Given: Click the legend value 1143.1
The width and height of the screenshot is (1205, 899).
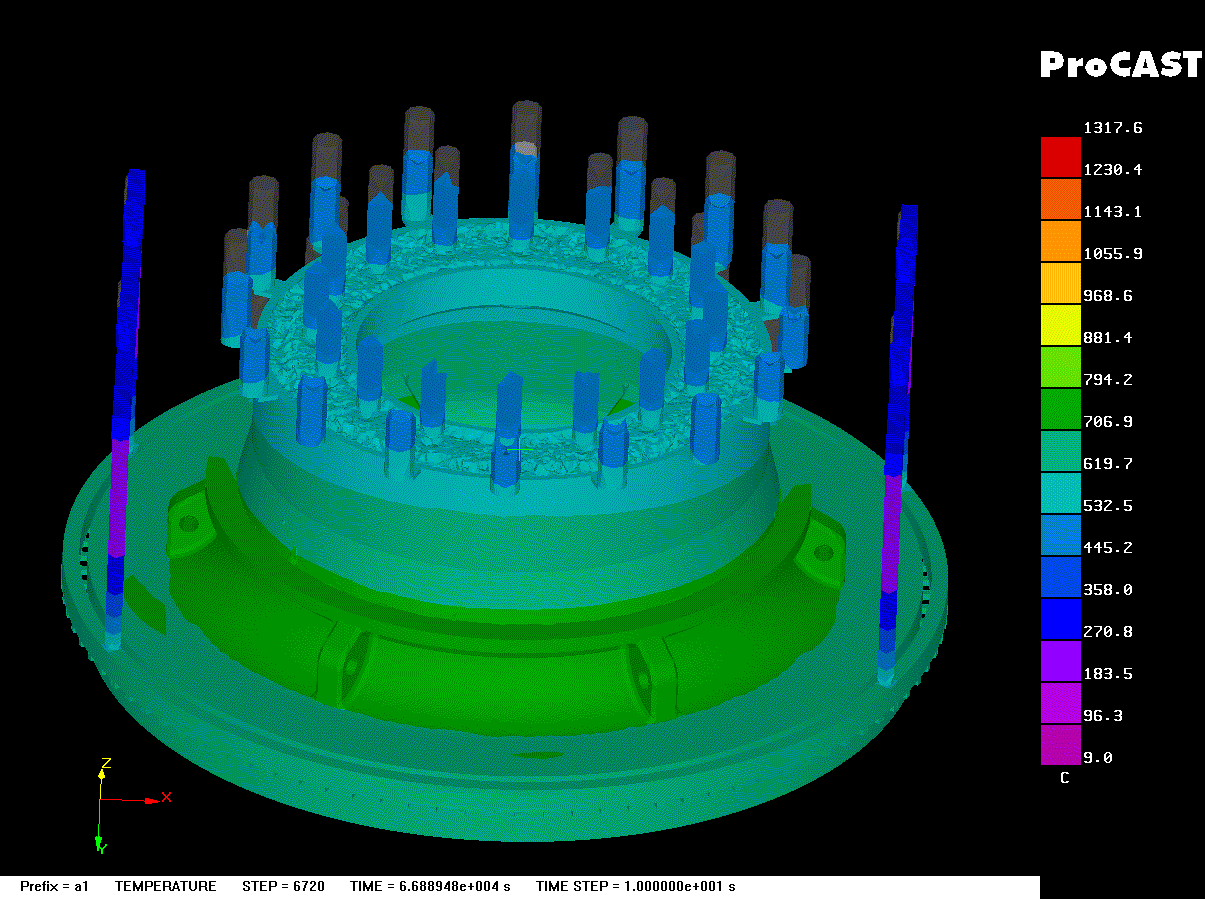Looking at the screenshot, I should [1113, 212].
